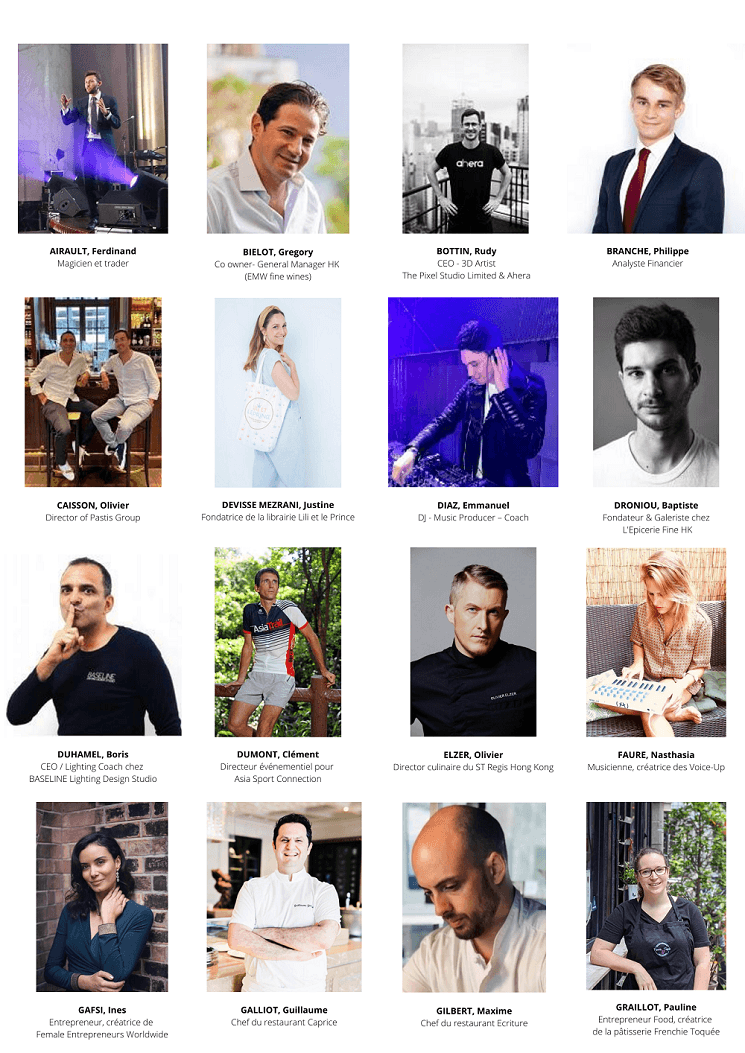The image size is (745, 1053).
Task: Click the name AIRAULT, Ferdinand
Action: tap(93, 251)
